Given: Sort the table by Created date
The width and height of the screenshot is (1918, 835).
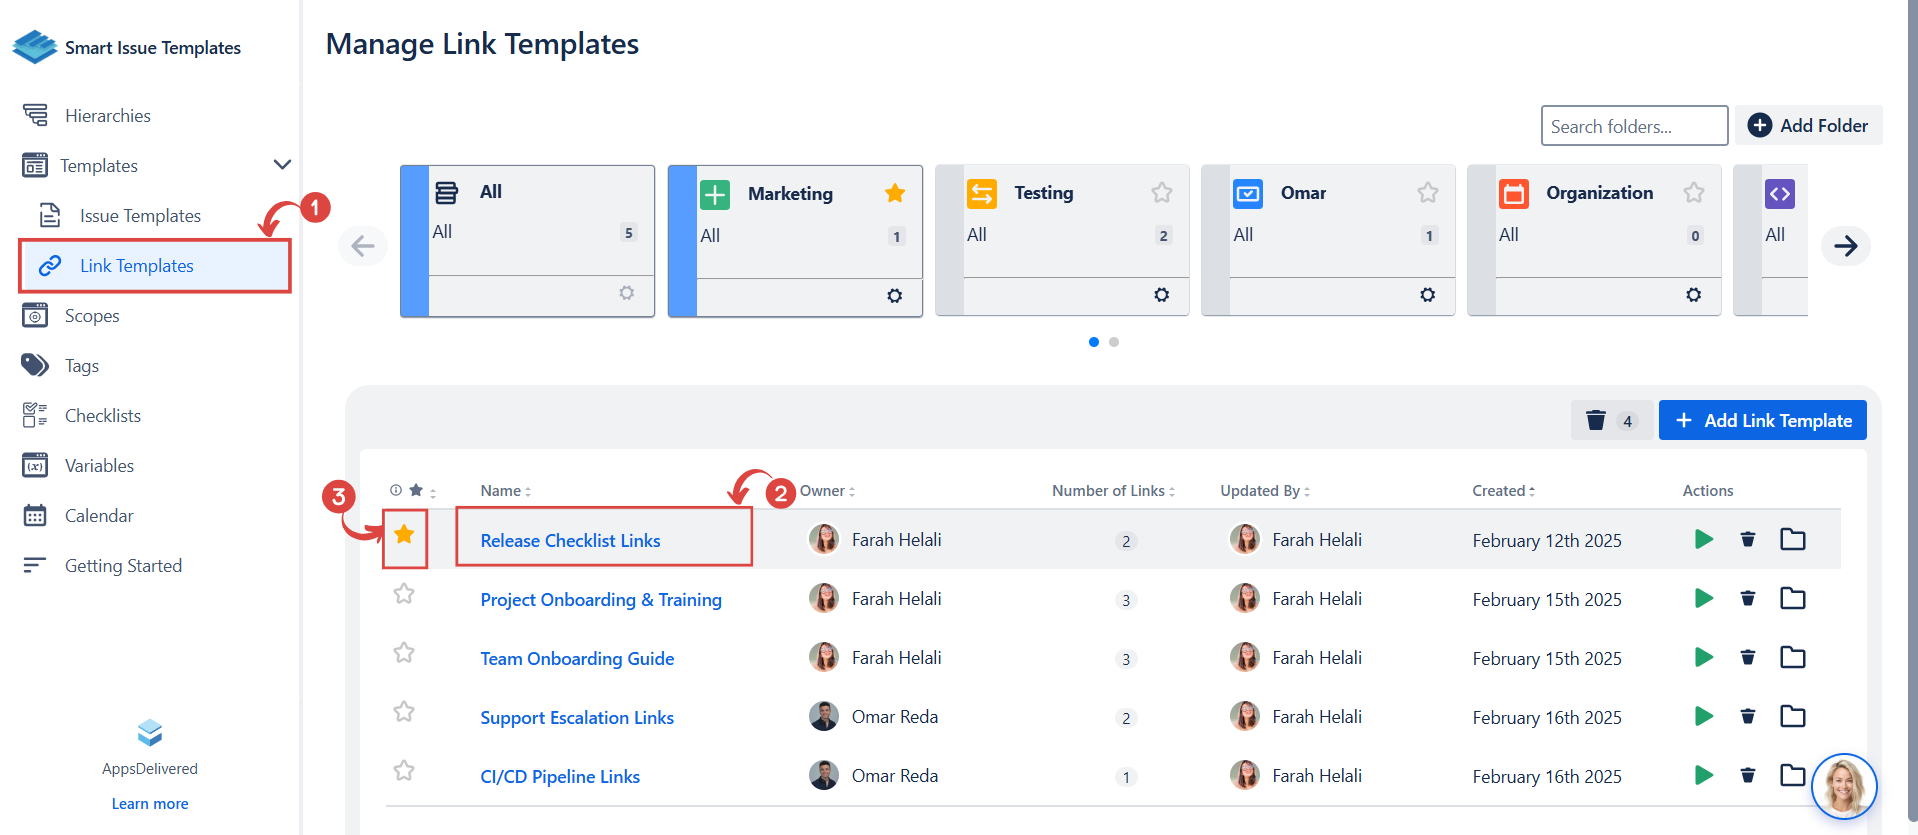Looking at the screenshot, I should (1503, 491).
